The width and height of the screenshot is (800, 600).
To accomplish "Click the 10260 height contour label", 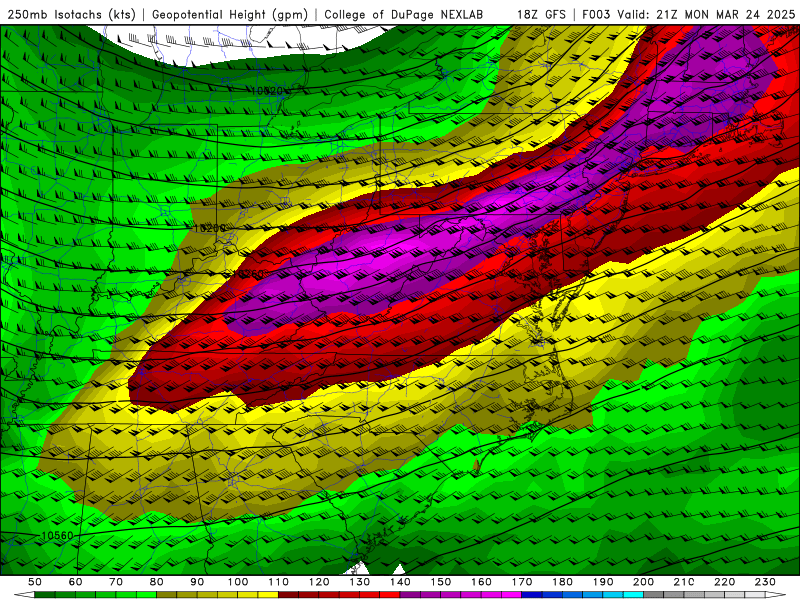I will point(249,274).
